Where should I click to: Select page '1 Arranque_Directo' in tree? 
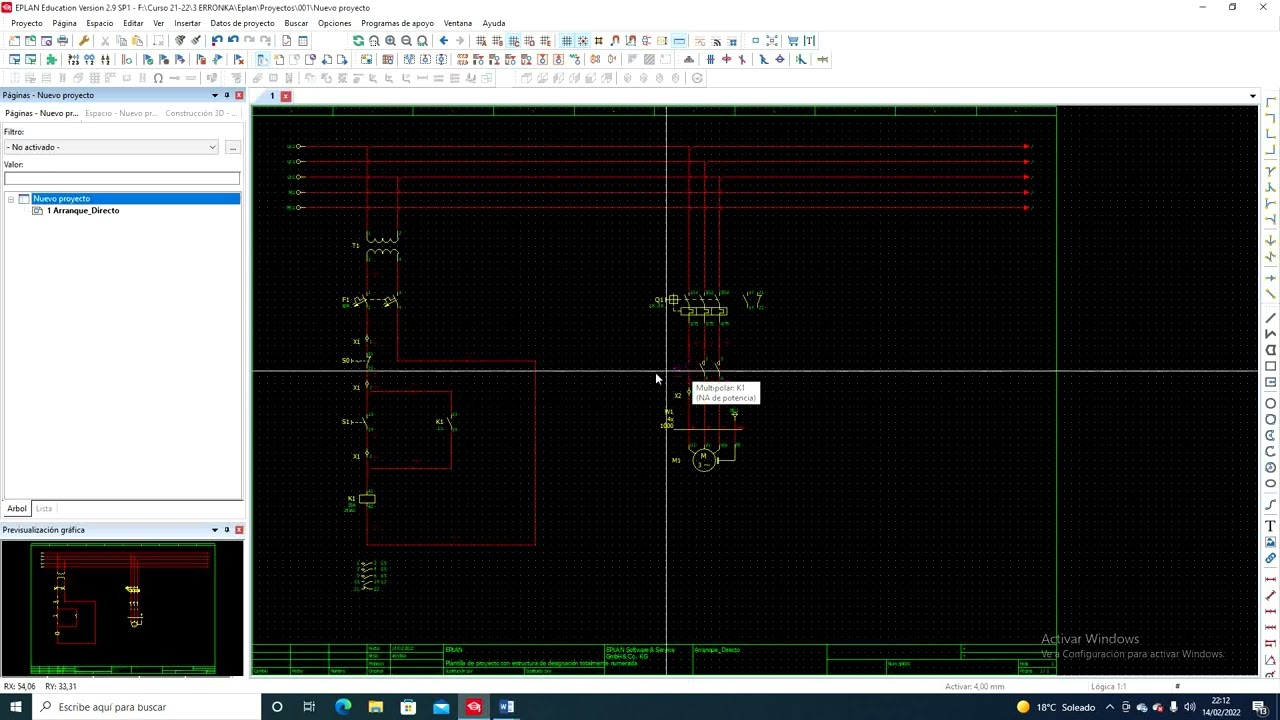pos(83,211)
